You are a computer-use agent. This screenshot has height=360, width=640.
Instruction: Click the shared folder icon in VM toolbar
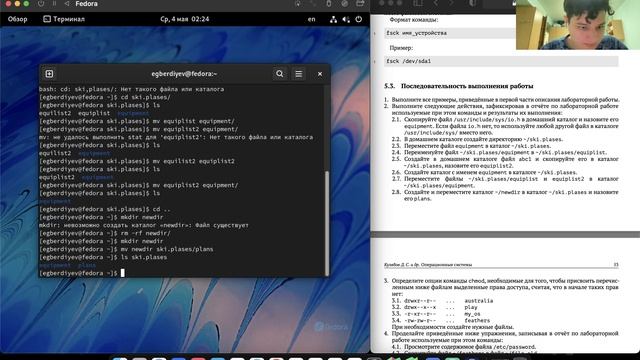[360, 4]
